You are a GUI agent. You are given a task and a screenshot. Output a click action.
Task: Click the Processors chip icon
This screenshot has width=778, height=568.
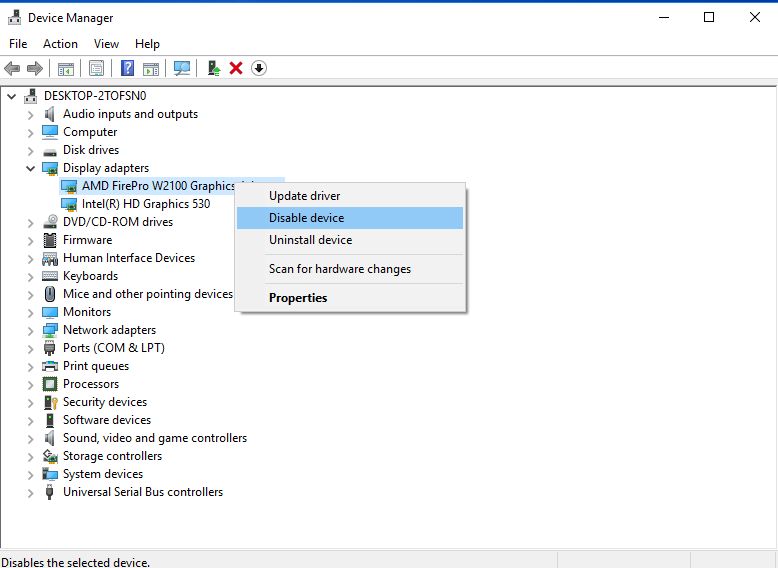[50, 384]
